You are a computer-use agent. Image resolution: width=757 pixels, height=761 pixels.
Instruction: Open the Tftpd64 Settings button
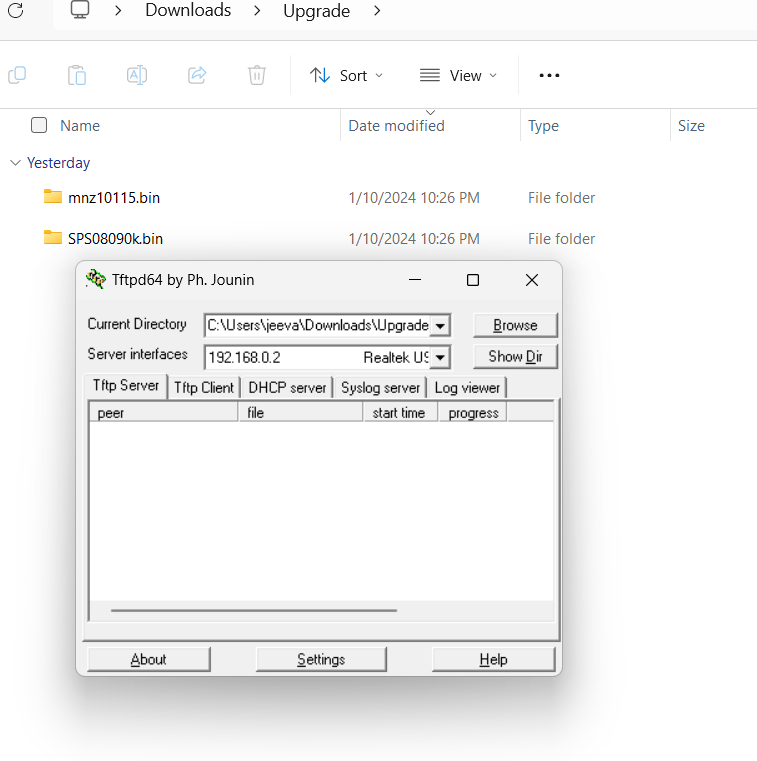click(x=321, y=659)
